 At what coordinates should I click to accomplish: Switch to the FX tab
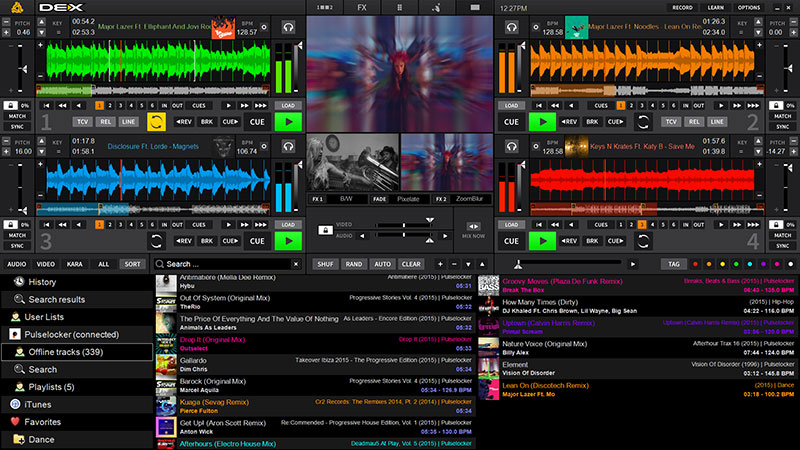click(360, 7)
